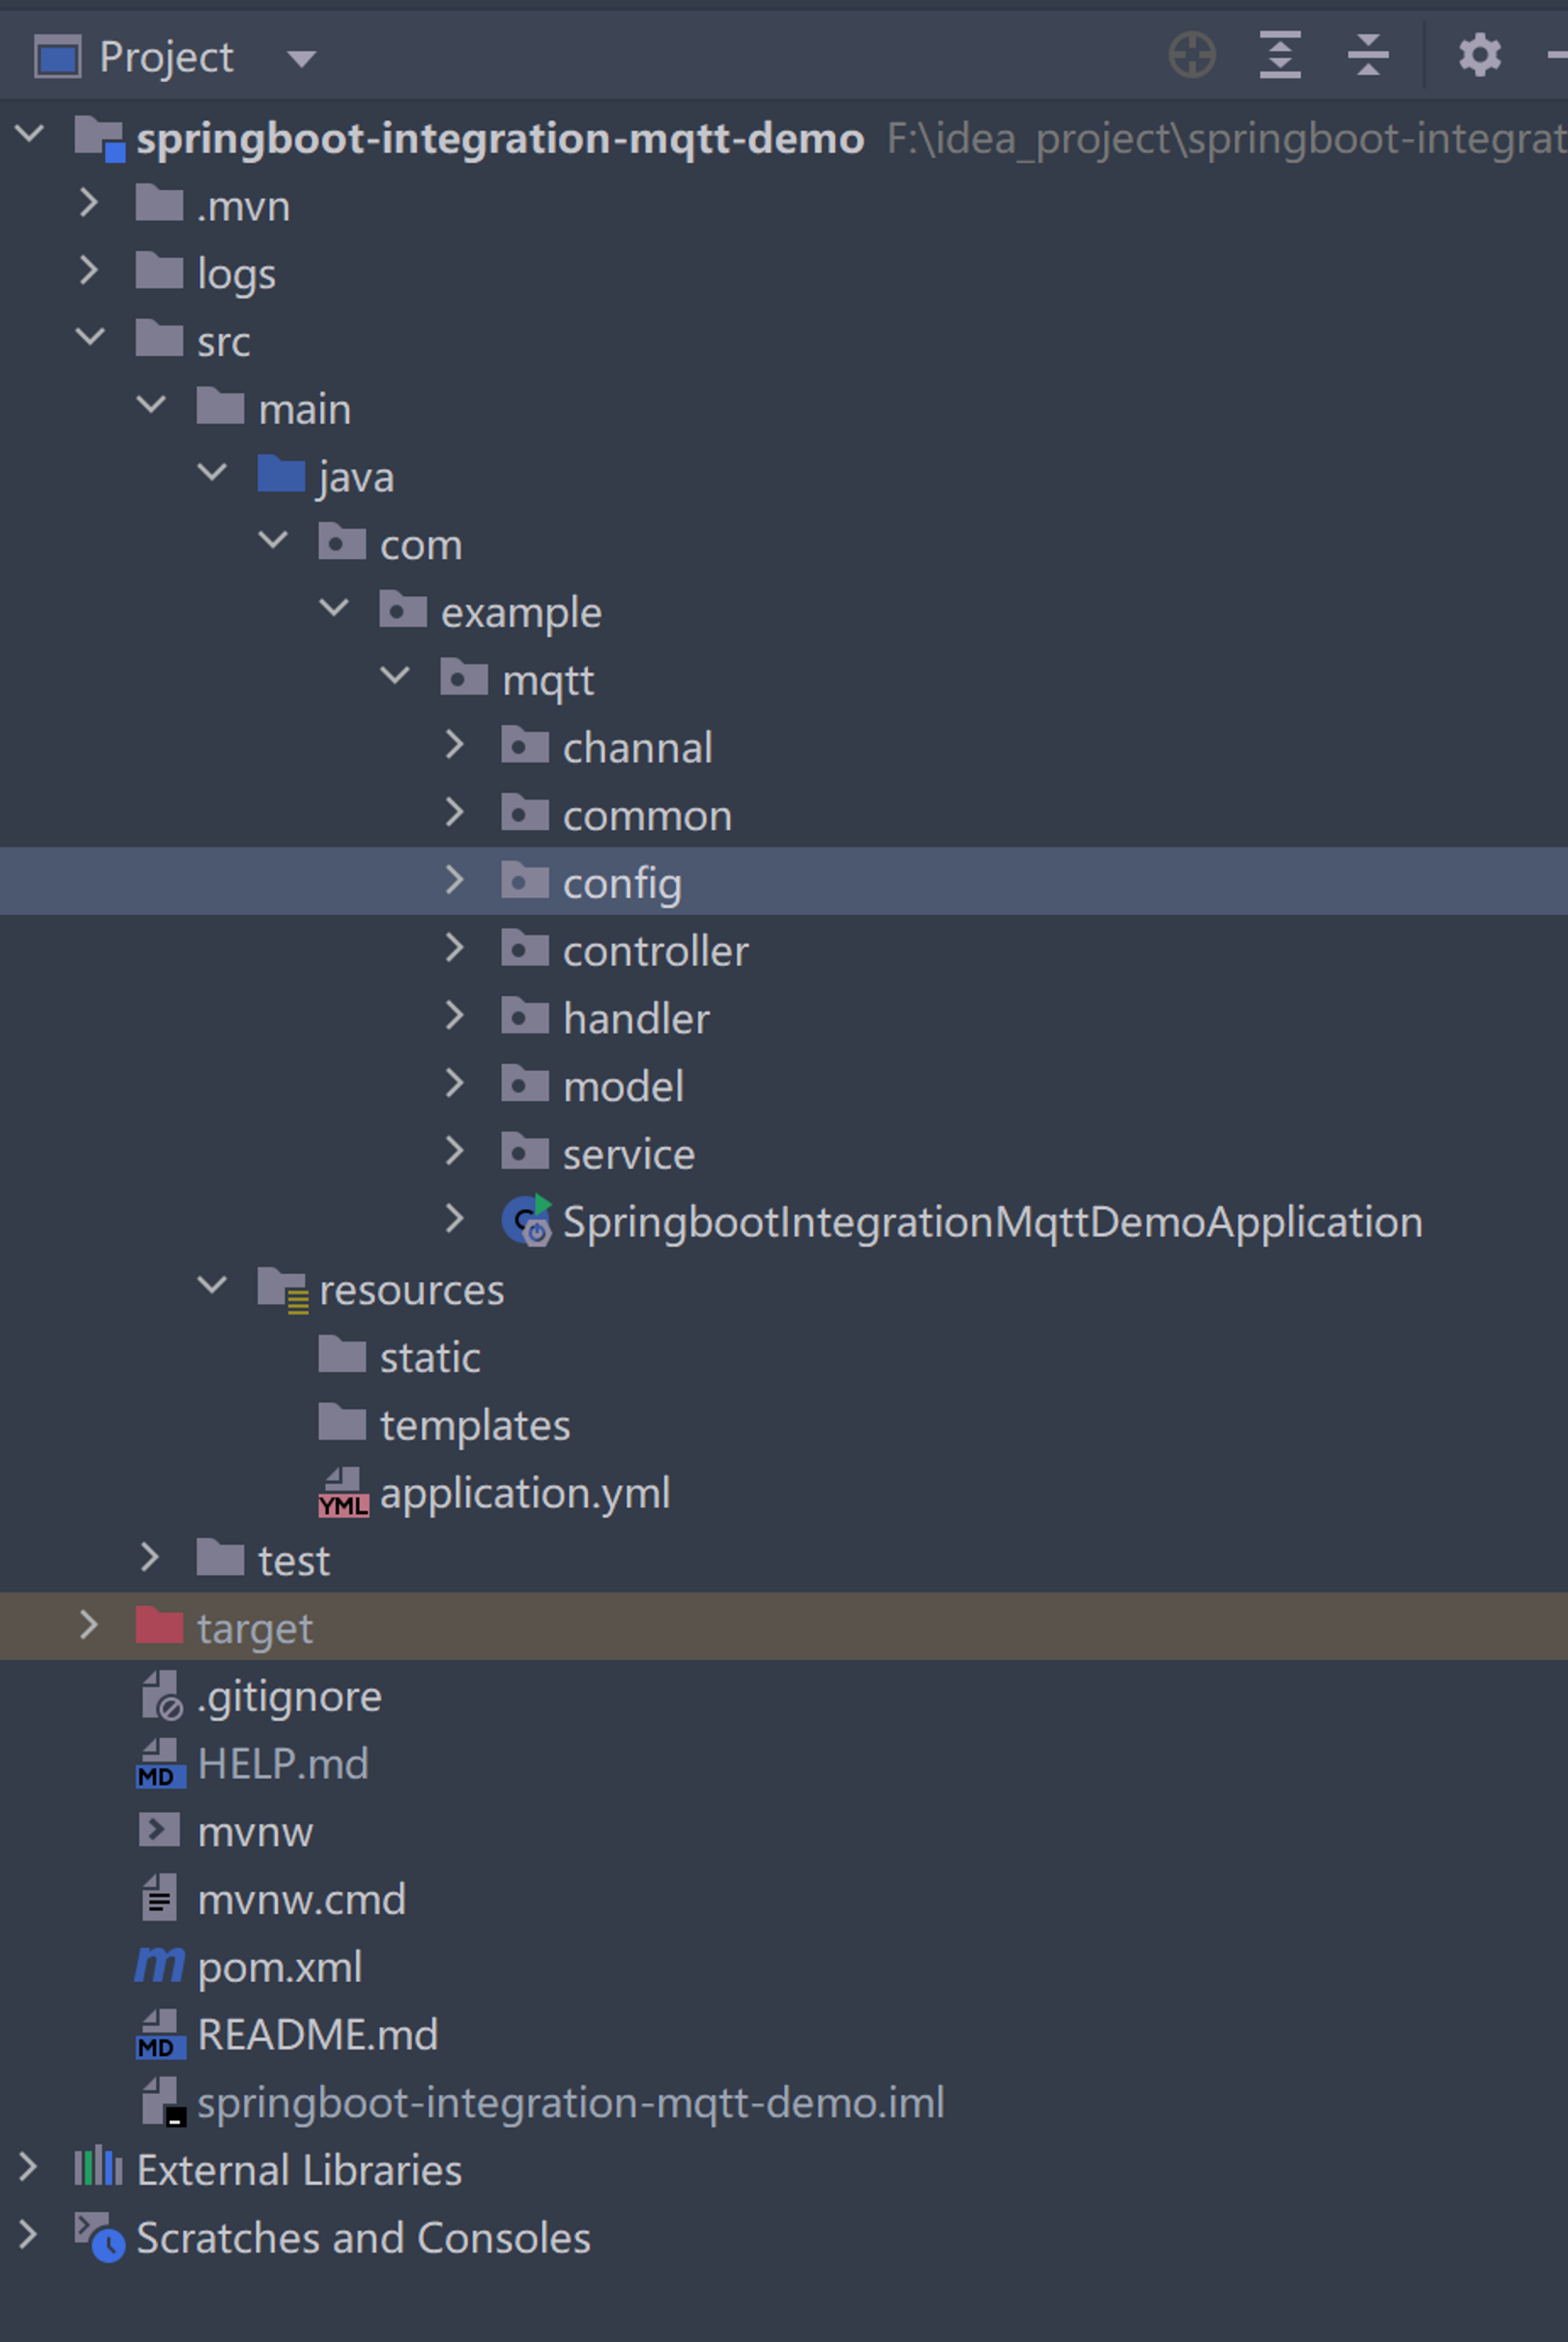Image resolution: width=1568 pixels, height=2342 pixels.
Task: Click the red target folder icon
Action: pyautogui.click(x=160, y=1626)
